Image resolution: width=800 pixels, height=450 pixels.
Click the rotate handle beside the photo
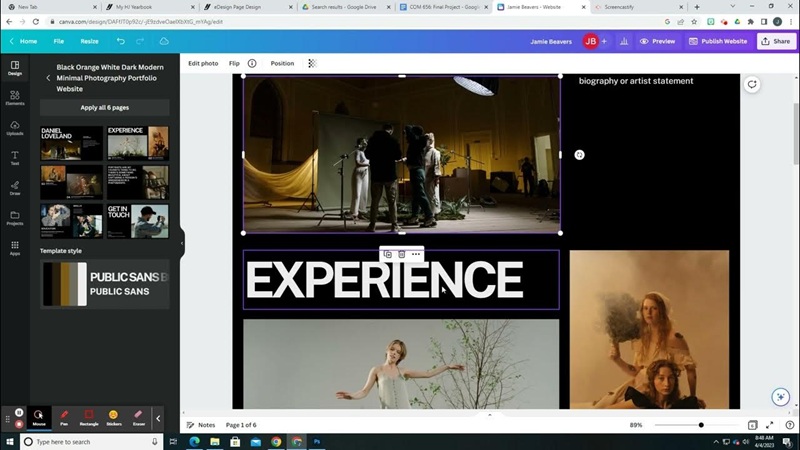pos(579,155)
